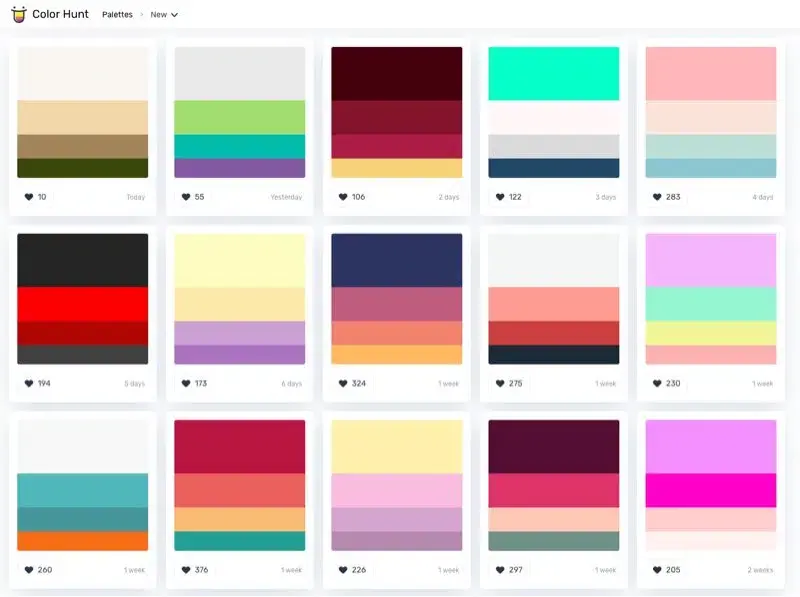
Task: Open the Palettes menu item
Action: [117, 15]
